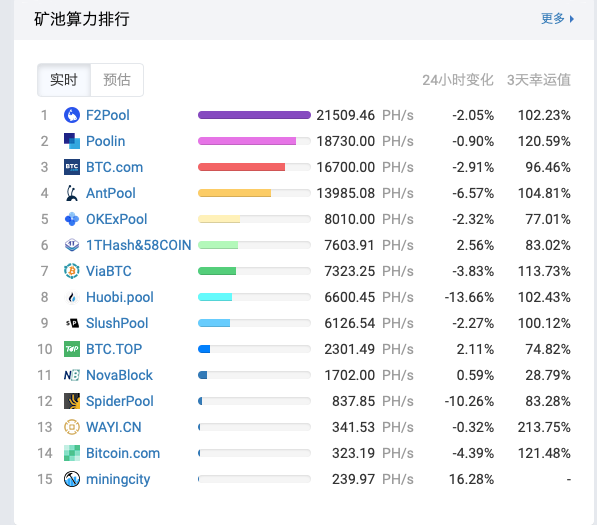Switch to the 实时 tab
The image size is (597, 525).
click(x=64, y=80)
